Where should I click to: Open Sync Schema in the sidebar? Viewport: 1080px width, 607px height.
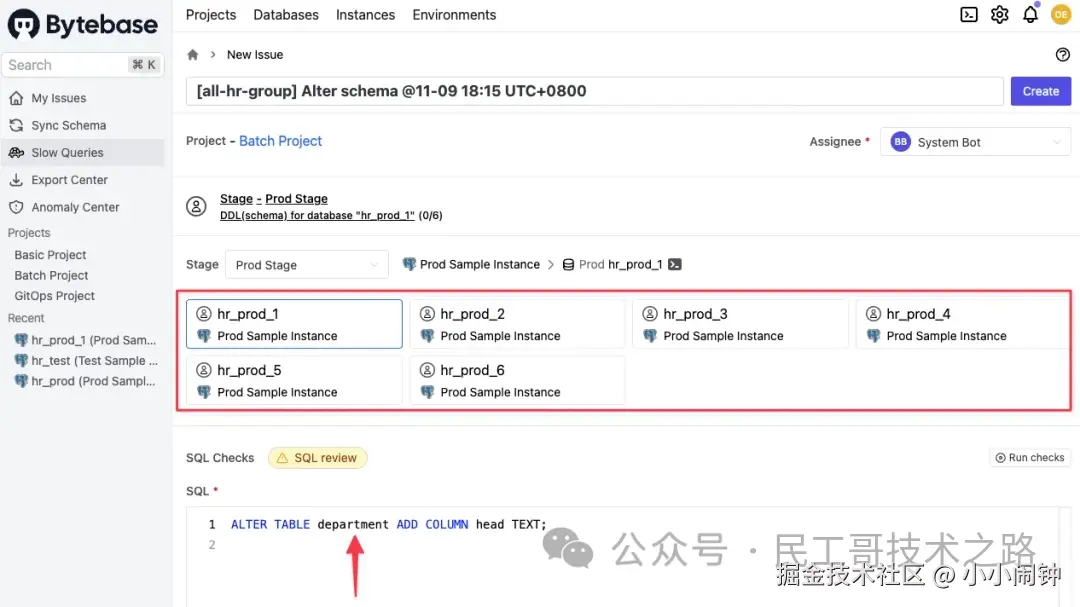(x=83, y=125)
